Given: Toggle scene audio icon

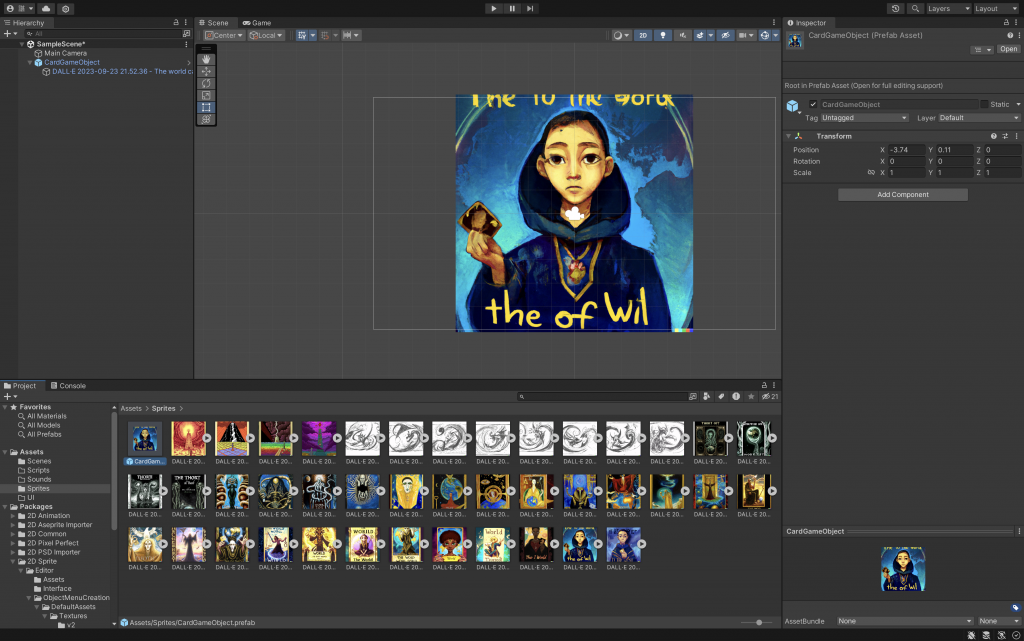Looking at the screenshot, I should [x=682, y=35].
